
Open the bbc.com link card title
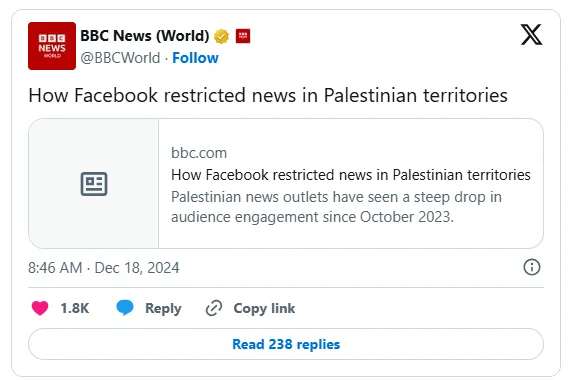351,175
